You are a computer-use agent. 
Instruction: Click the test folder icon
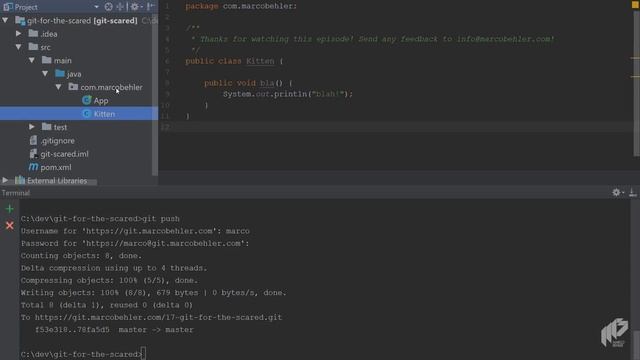[x=47, y=127]
